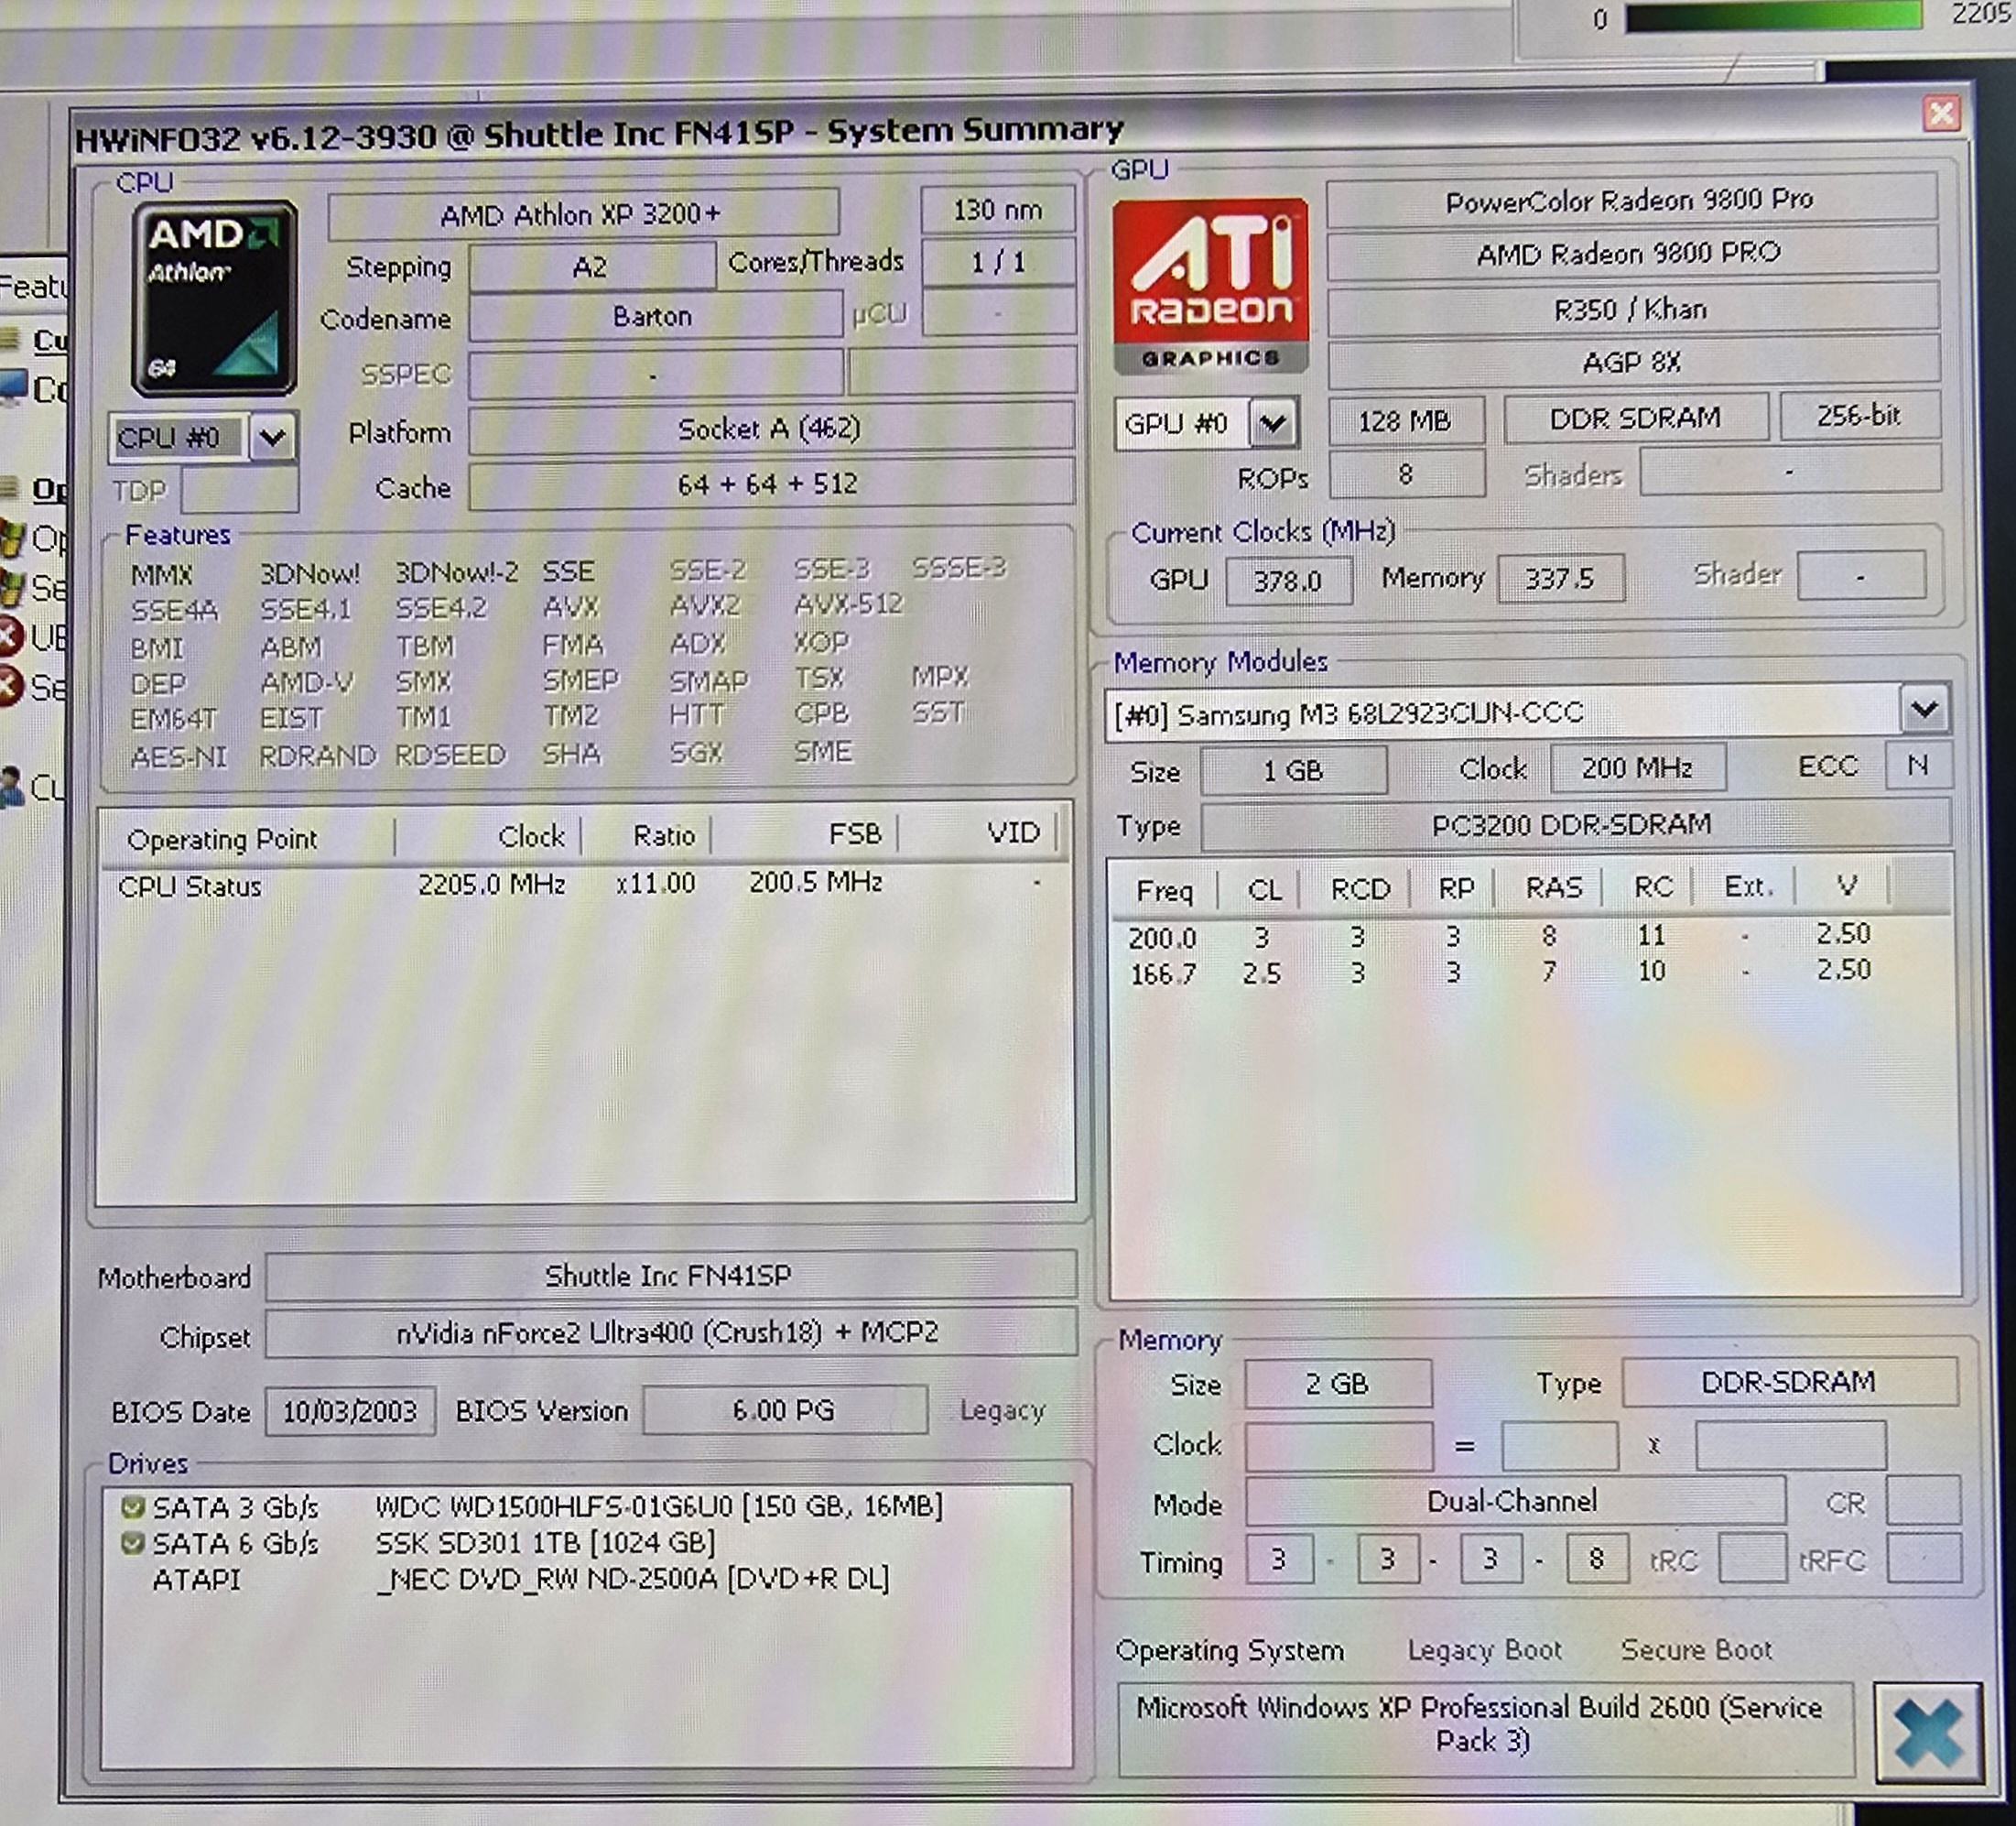Click the green progress bar at top

pyautogui.click(x=1773, y=16)
